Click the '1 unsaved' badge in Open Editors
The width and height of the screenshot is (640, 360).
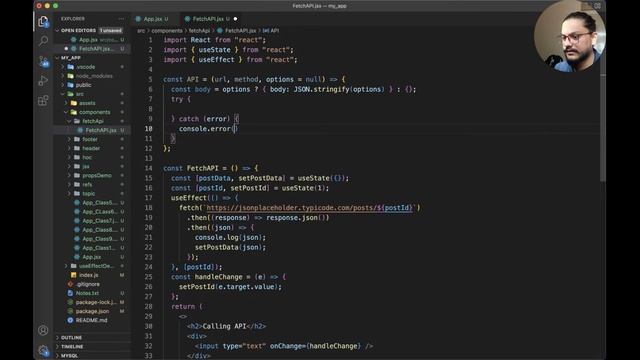click(x=111, y=31)
